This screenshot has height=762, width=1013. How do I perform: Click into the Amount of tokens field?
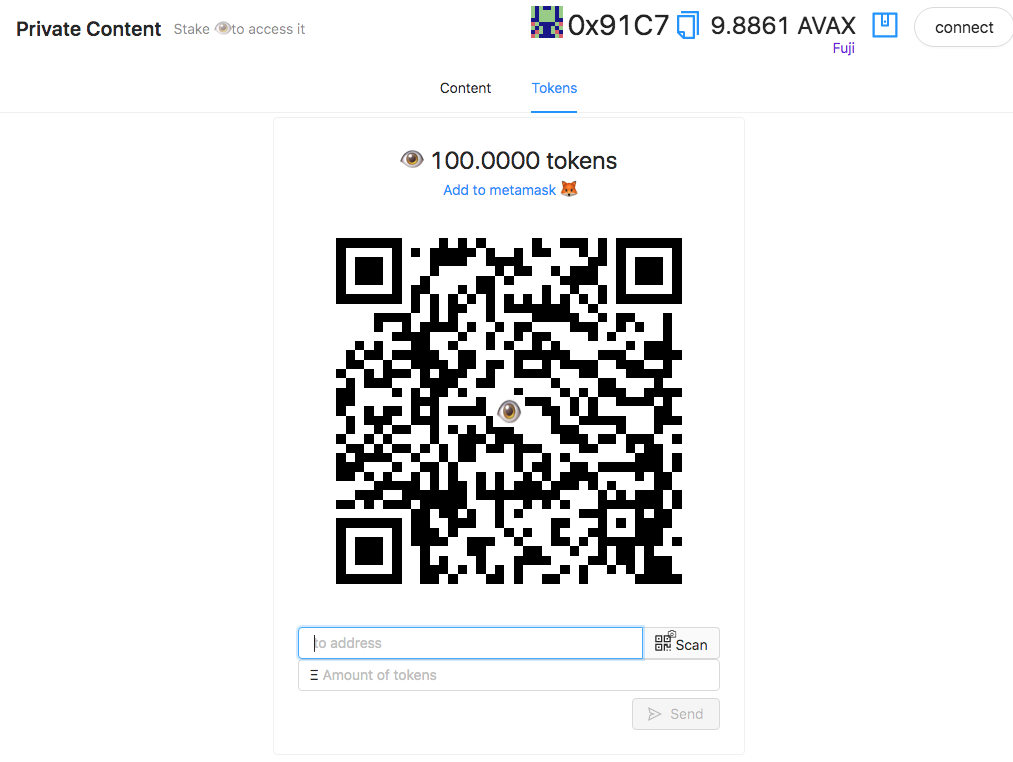509,675
